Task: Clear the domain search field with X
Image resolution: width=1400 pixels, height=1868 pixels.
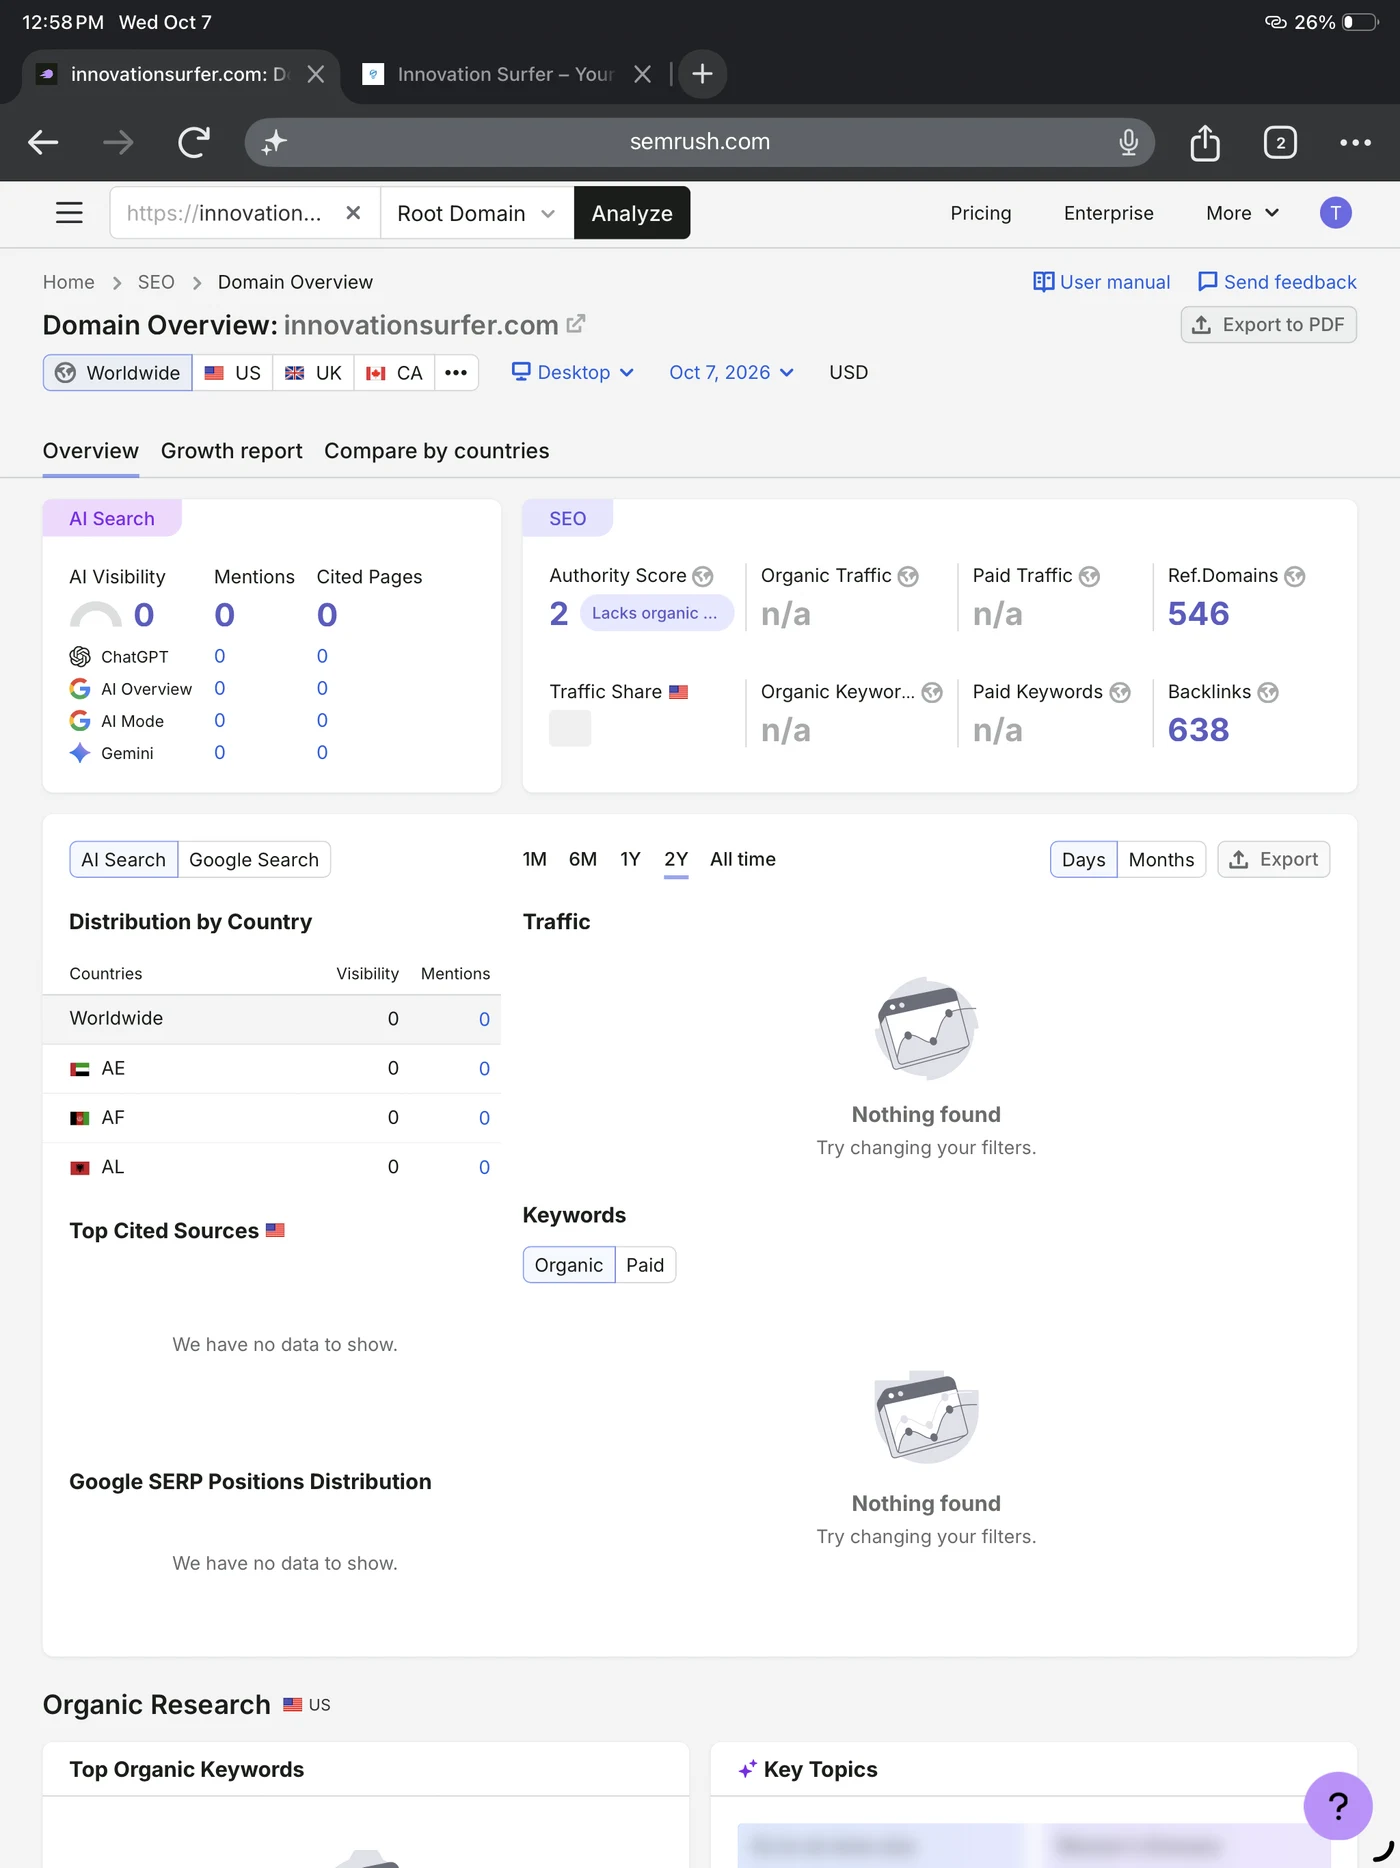Action: (x=353, y=213)
